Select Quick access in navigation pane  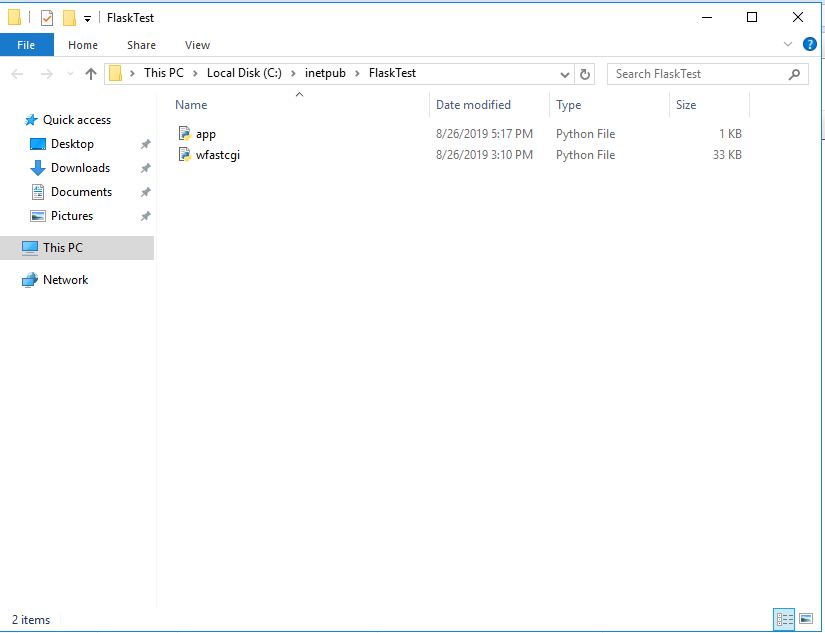77,120
